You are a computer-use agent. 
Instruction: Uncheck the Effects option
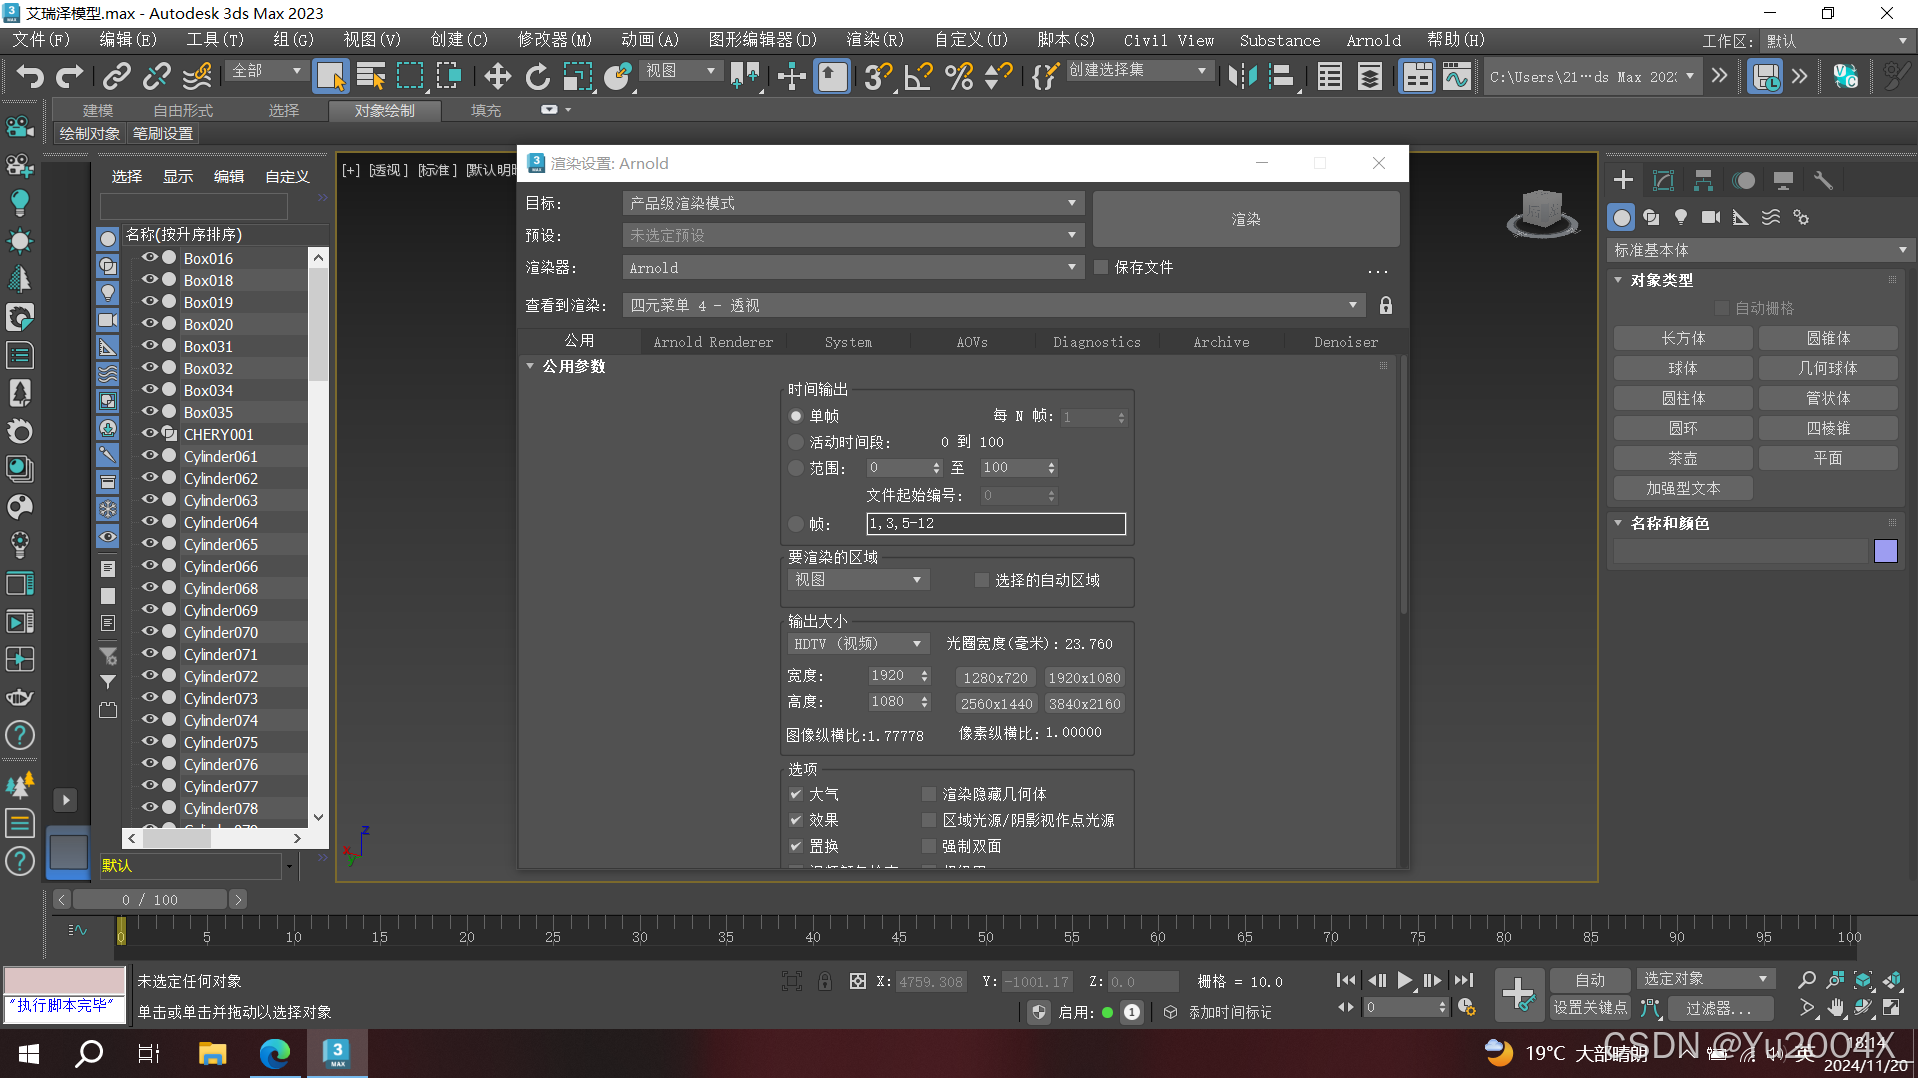tap(796, 820)
